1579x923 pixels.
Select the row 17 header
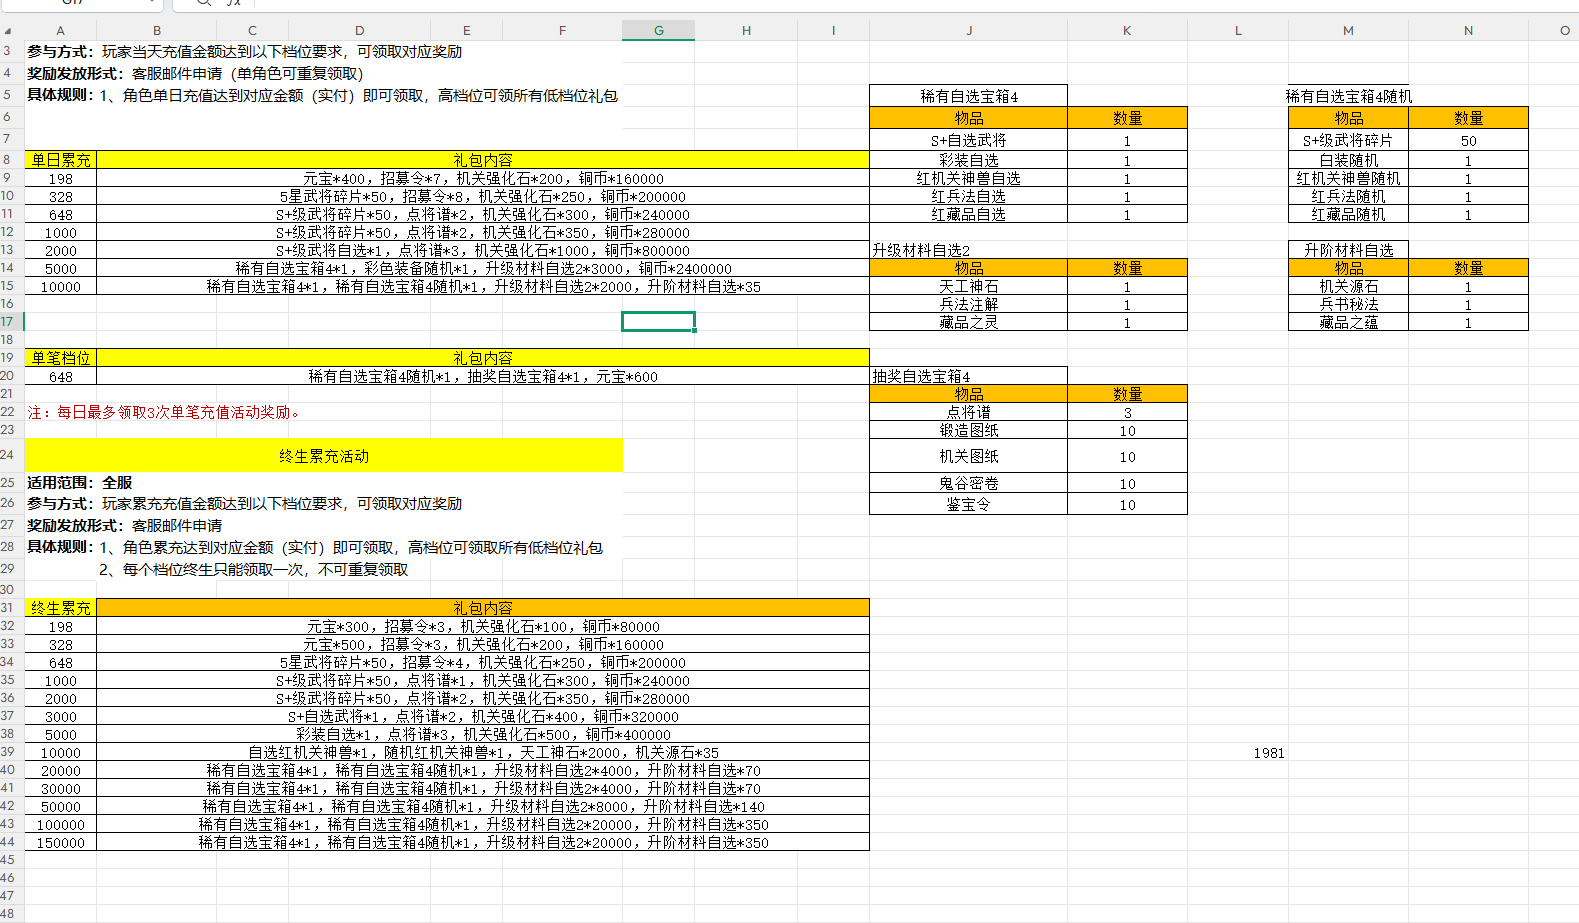tap(8, 322)
